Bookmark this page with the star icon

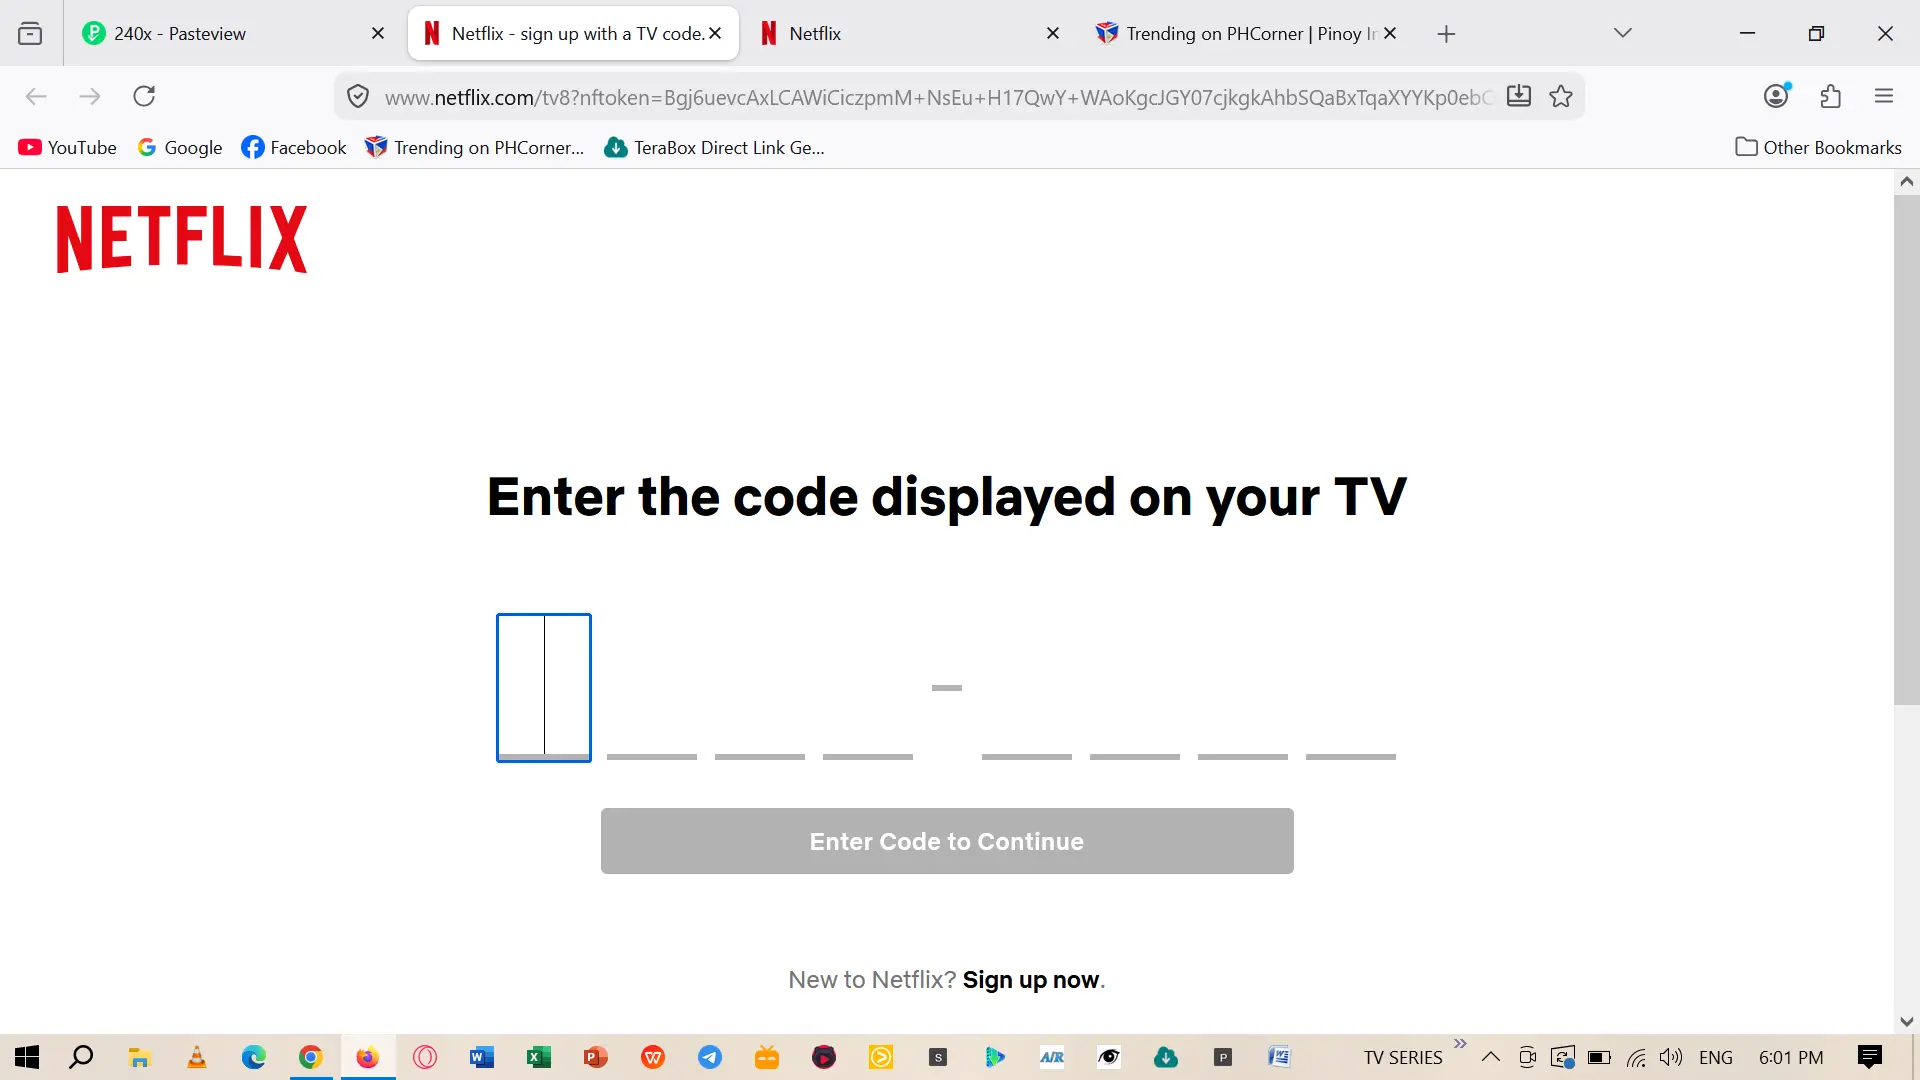[1561, 97]
